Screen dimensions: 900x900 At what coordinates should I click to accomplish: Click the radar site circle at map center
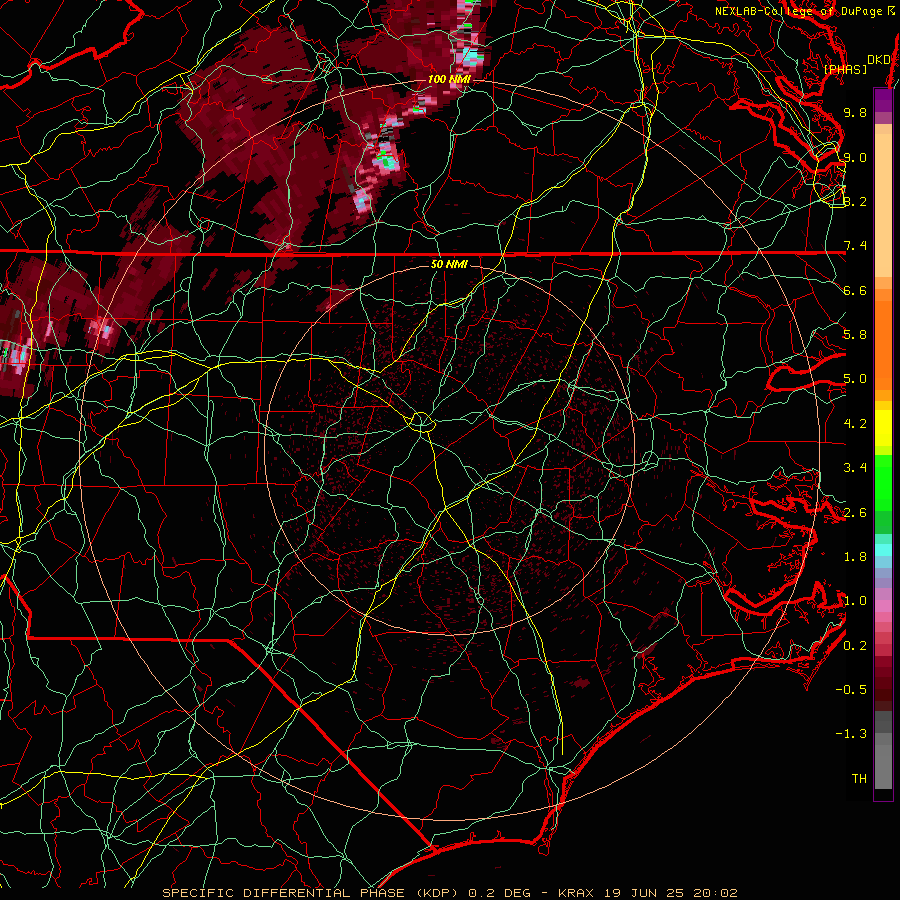[421, 422]
